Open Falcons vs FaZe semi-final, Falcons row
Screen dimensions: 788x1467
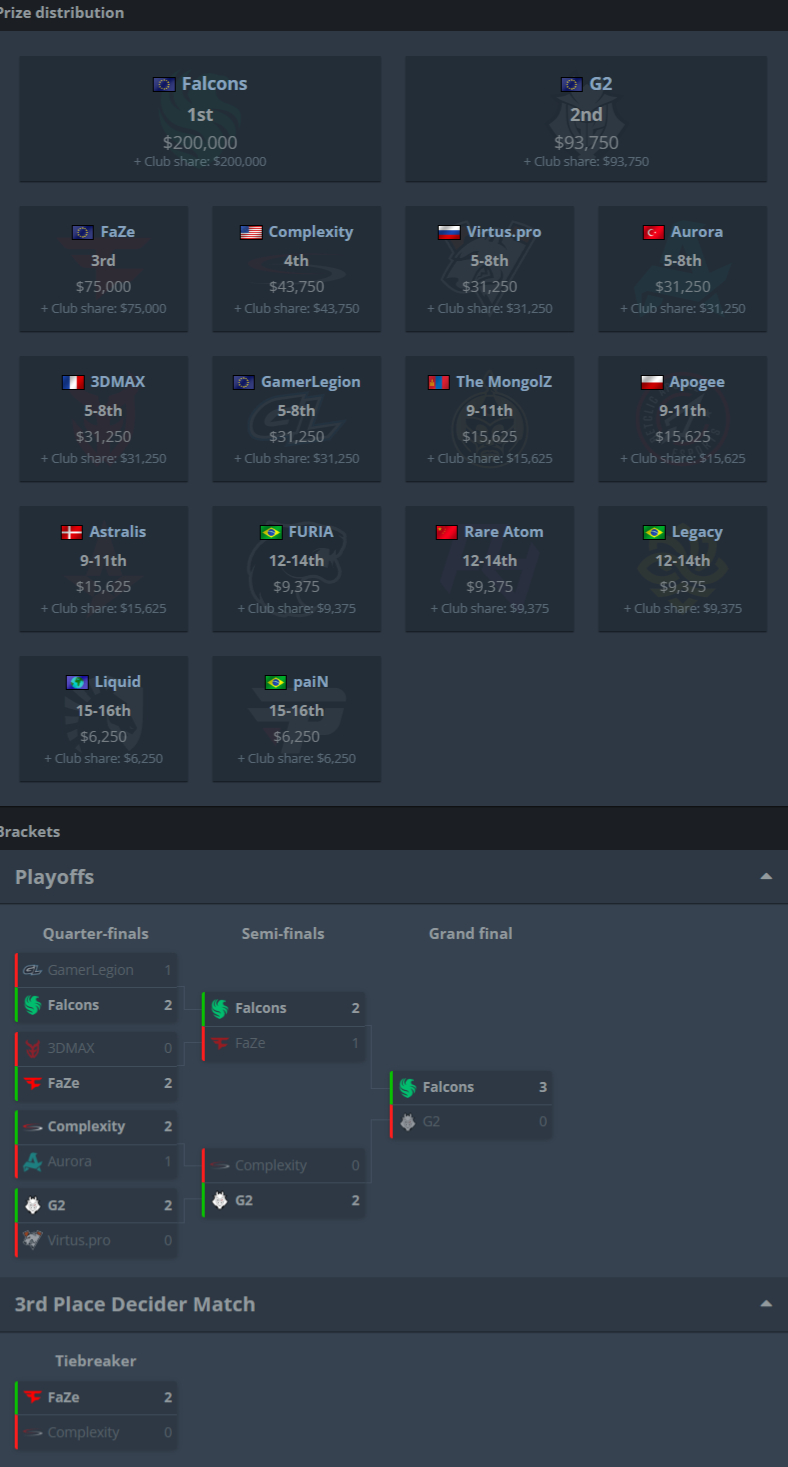283,1008
